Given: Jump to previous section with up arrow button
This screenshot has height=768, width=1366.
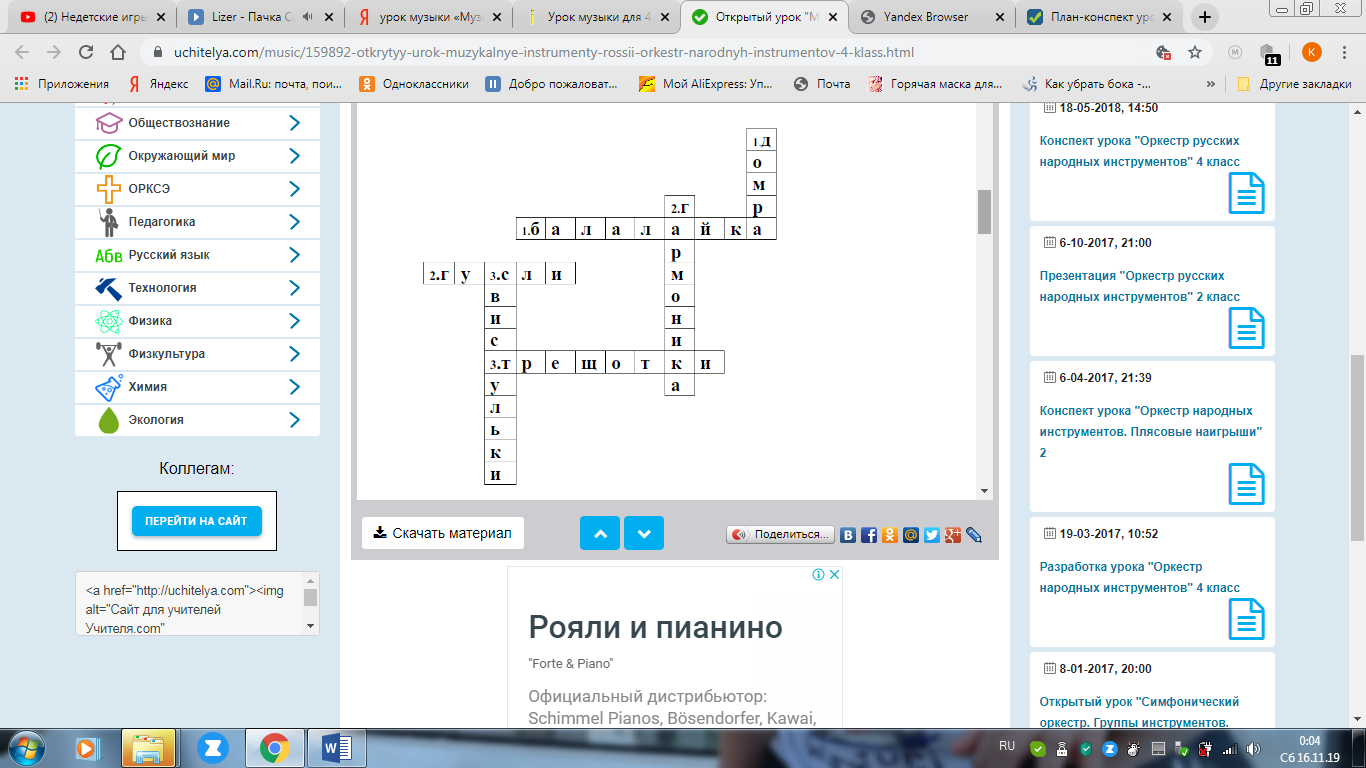Looking at the screenshot, I should (x=600, y=533).
